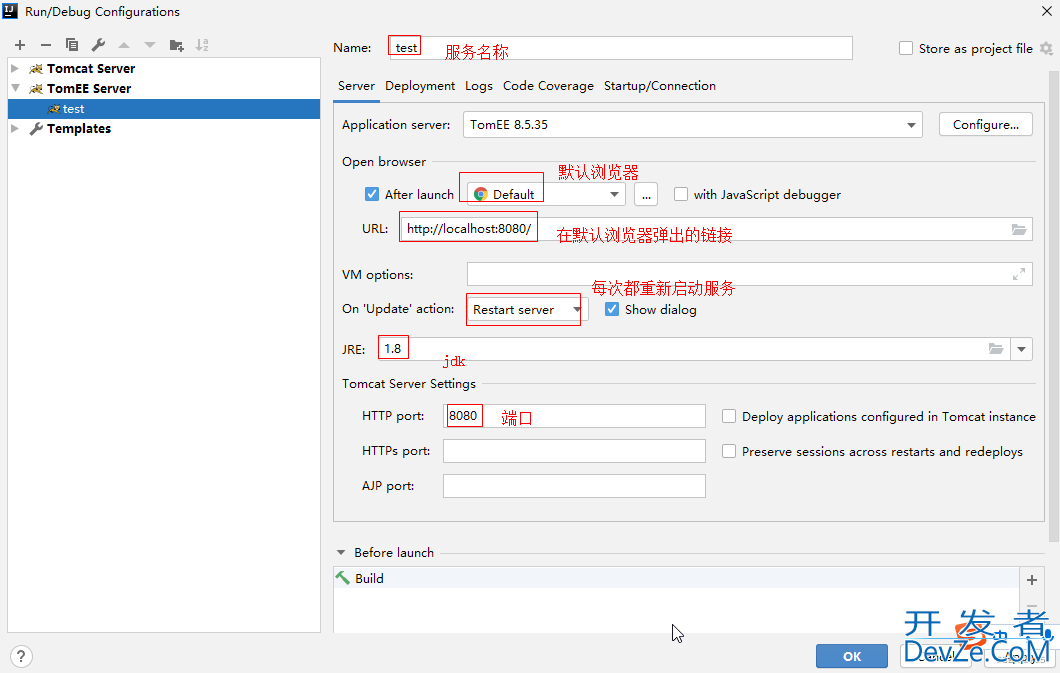
Task: Browse for JRE folder icon
Action: coord(996,349)
